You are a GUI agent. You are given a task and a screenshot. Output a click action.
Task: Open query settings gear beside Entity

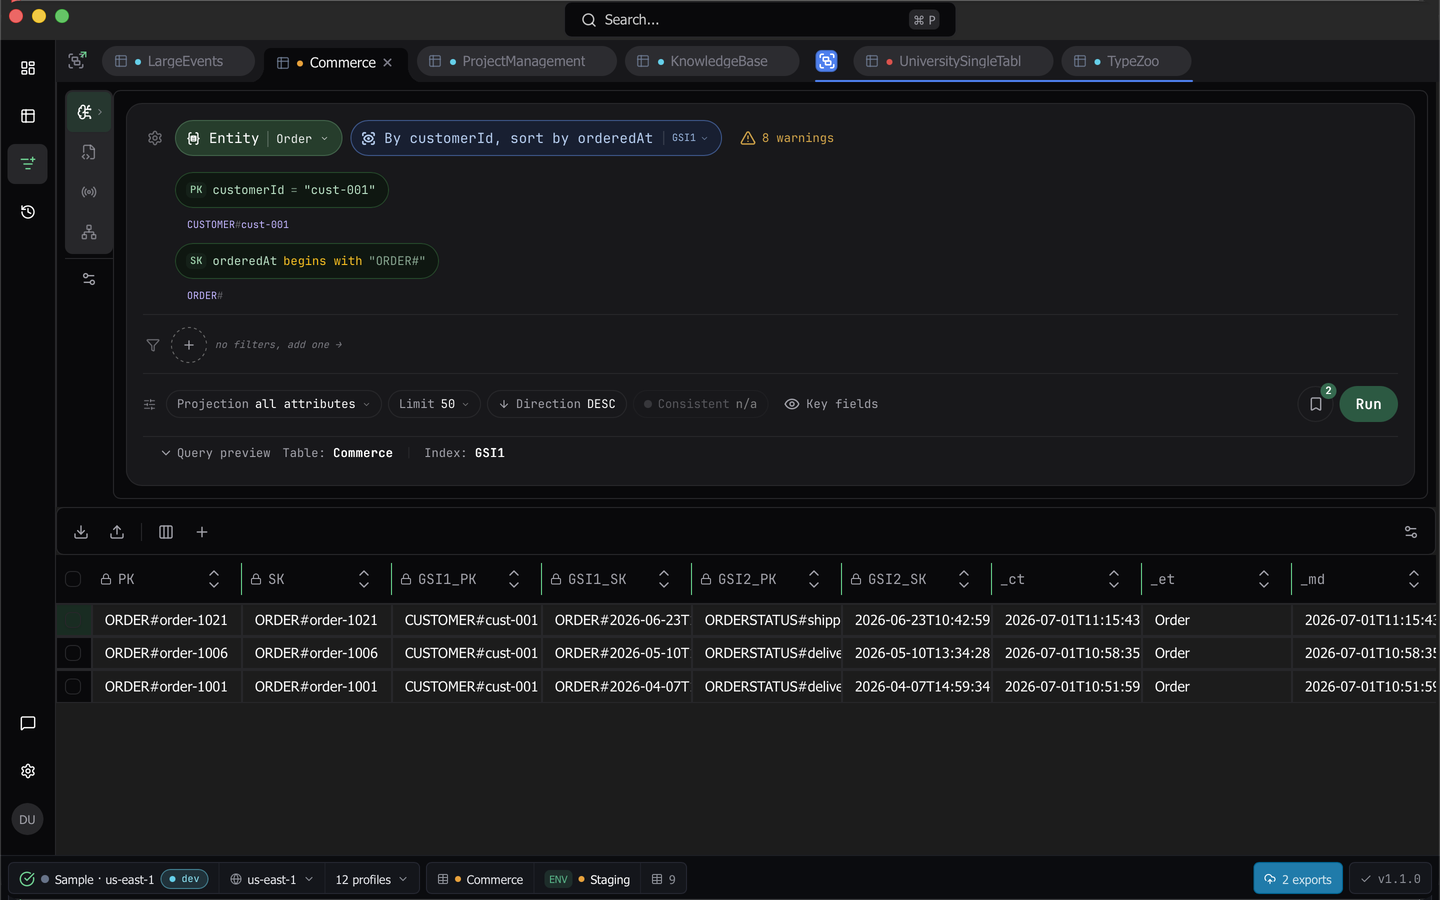click(x=155, y=138)
